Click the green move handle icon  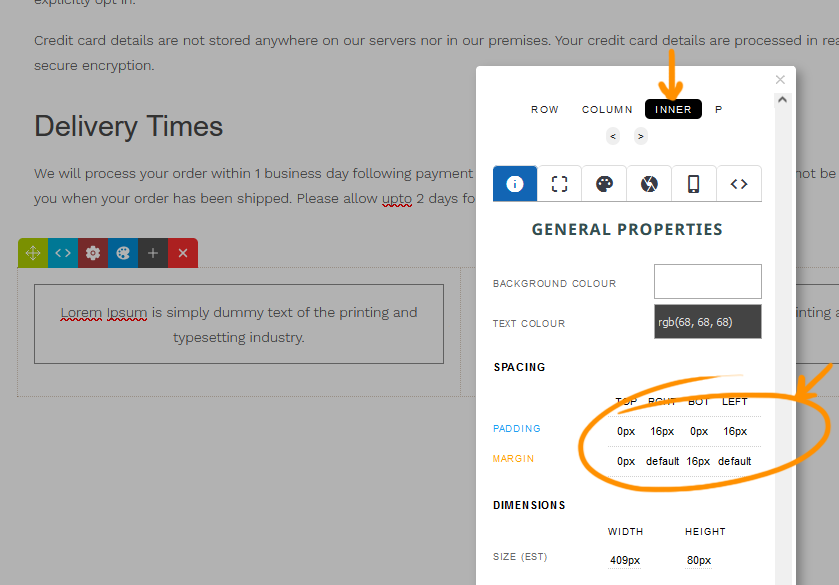point(33,253)
